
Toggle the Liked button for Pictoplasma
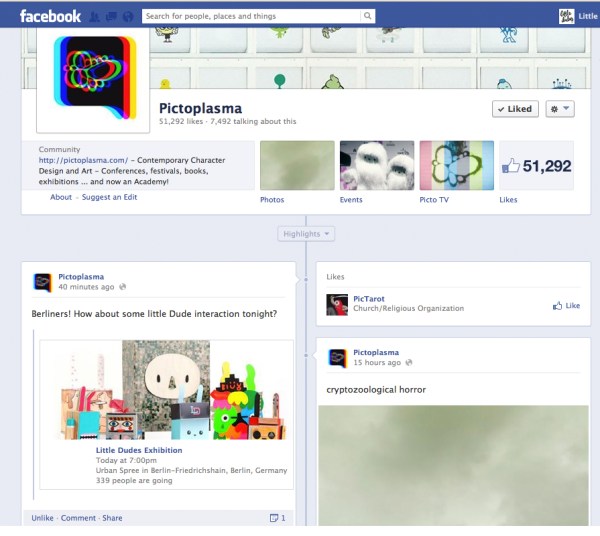pyautogui.click(x=516, y=109)
